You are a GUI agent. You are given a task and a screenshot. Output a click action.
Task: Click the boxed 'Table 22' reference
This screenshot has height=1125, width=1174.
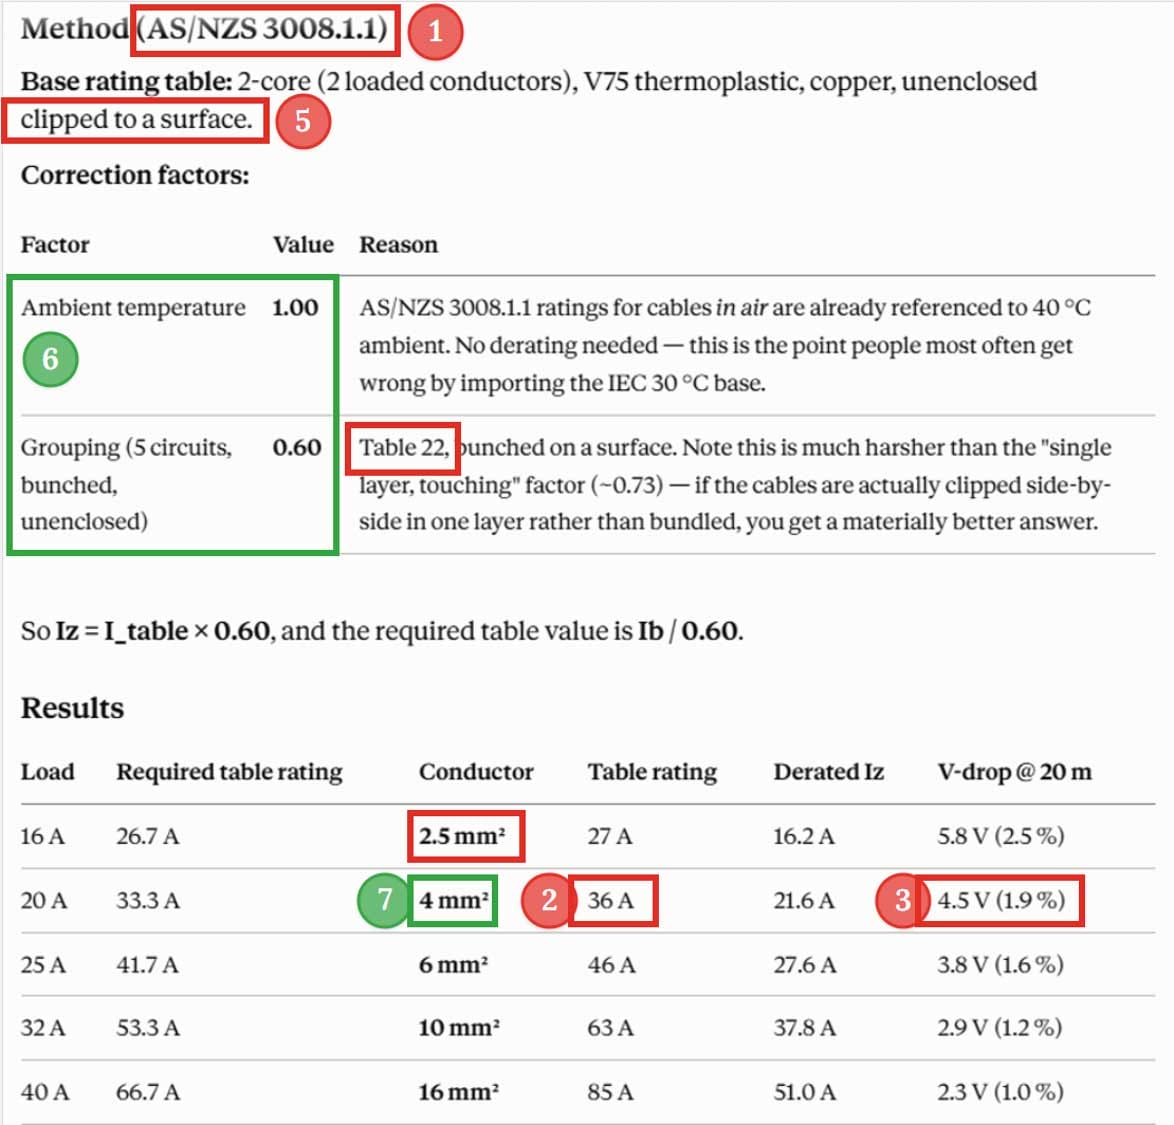tap(403, 448)
